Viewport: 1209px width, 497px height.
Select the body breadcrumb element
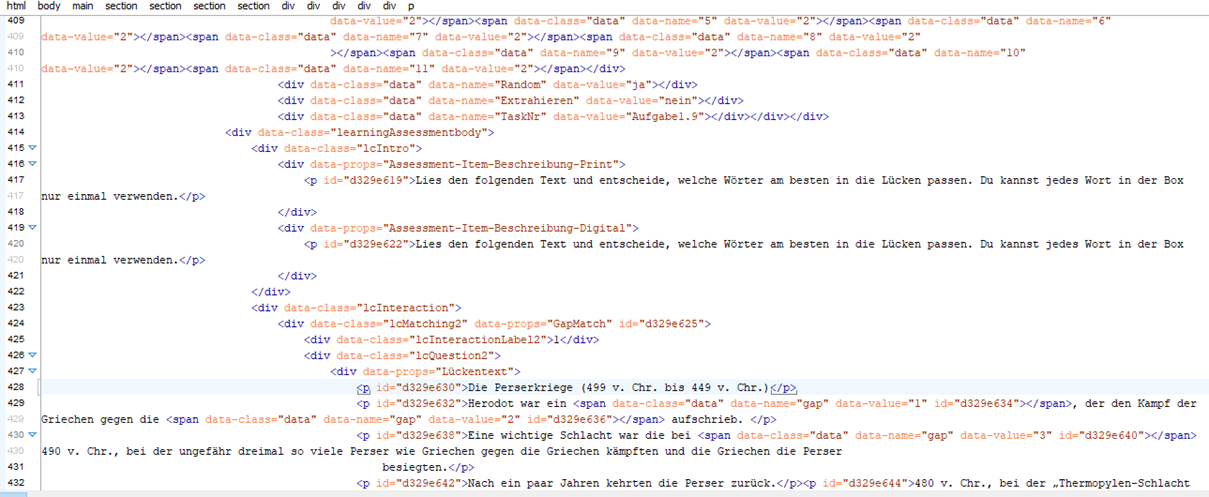49,6
